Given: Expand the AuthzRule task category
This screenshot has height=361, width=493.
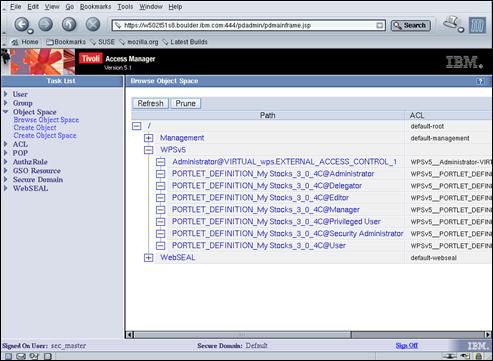Looking at the screenshot, I should [6, 162].
